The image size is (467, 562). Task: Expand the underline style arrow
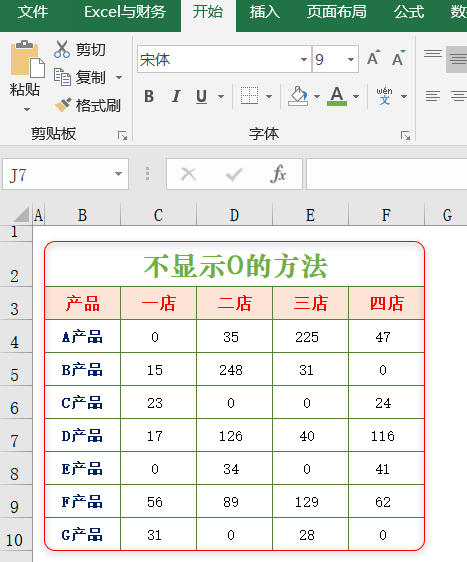coord(221,96)
